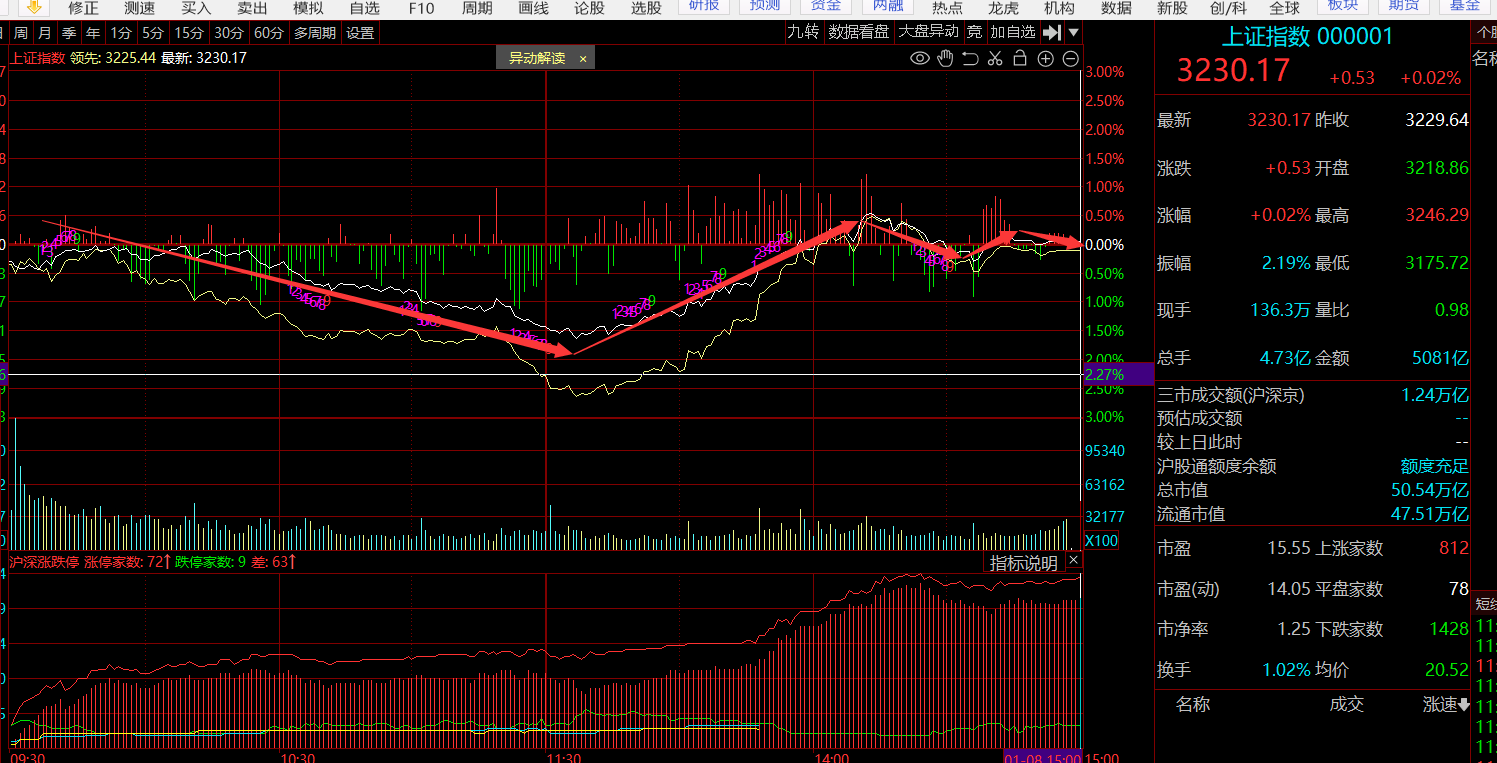Switch to the 15分 period tab
The width and height of the screenshot is (1497, 763).
coord(190,33)
